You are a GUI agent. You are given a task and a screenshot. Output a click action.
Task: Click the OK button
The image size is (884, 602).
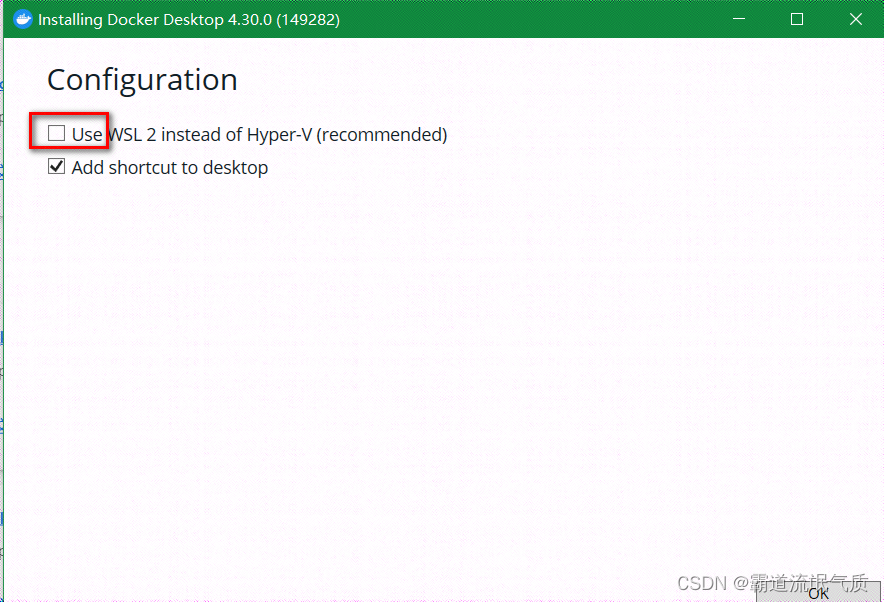point(818,593)
